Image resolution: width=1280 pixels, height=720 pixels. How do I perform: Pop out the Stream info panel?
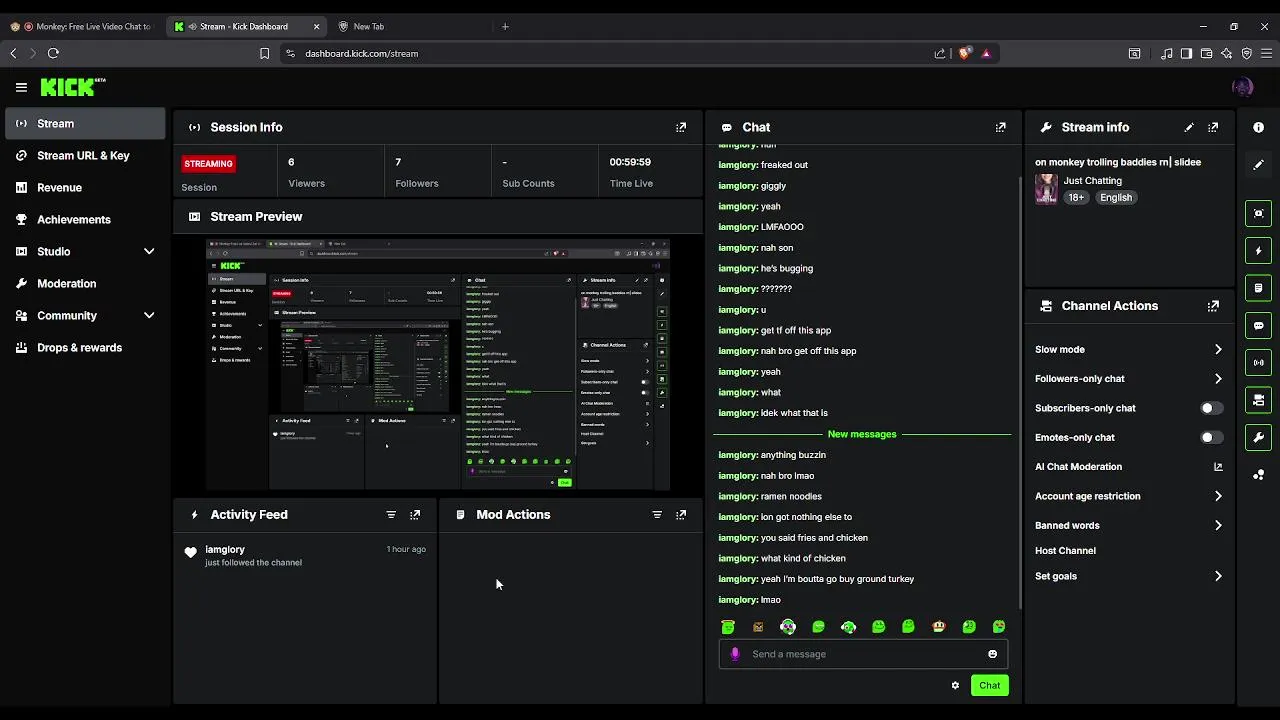point(1213,127)
